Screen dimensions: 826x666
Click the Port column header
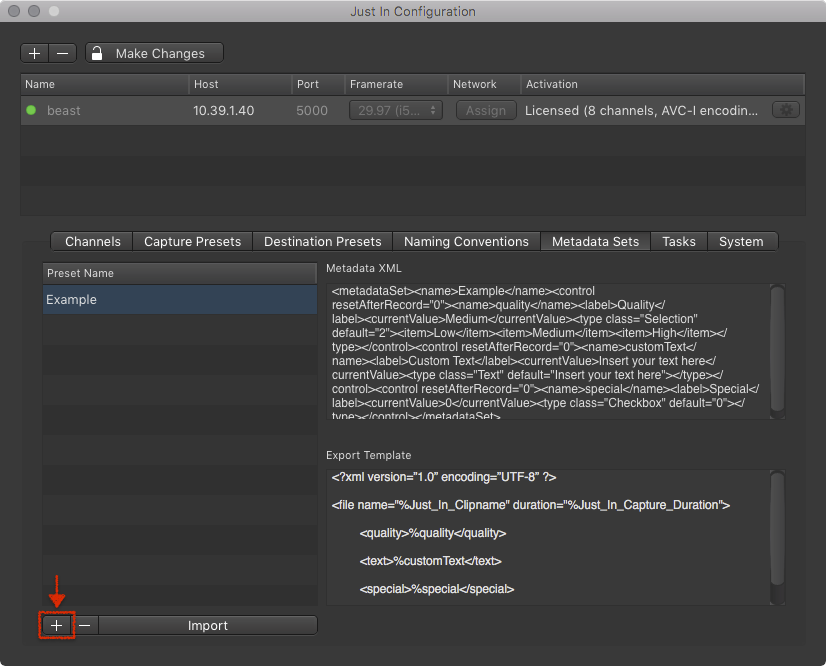tap(318, 84)
